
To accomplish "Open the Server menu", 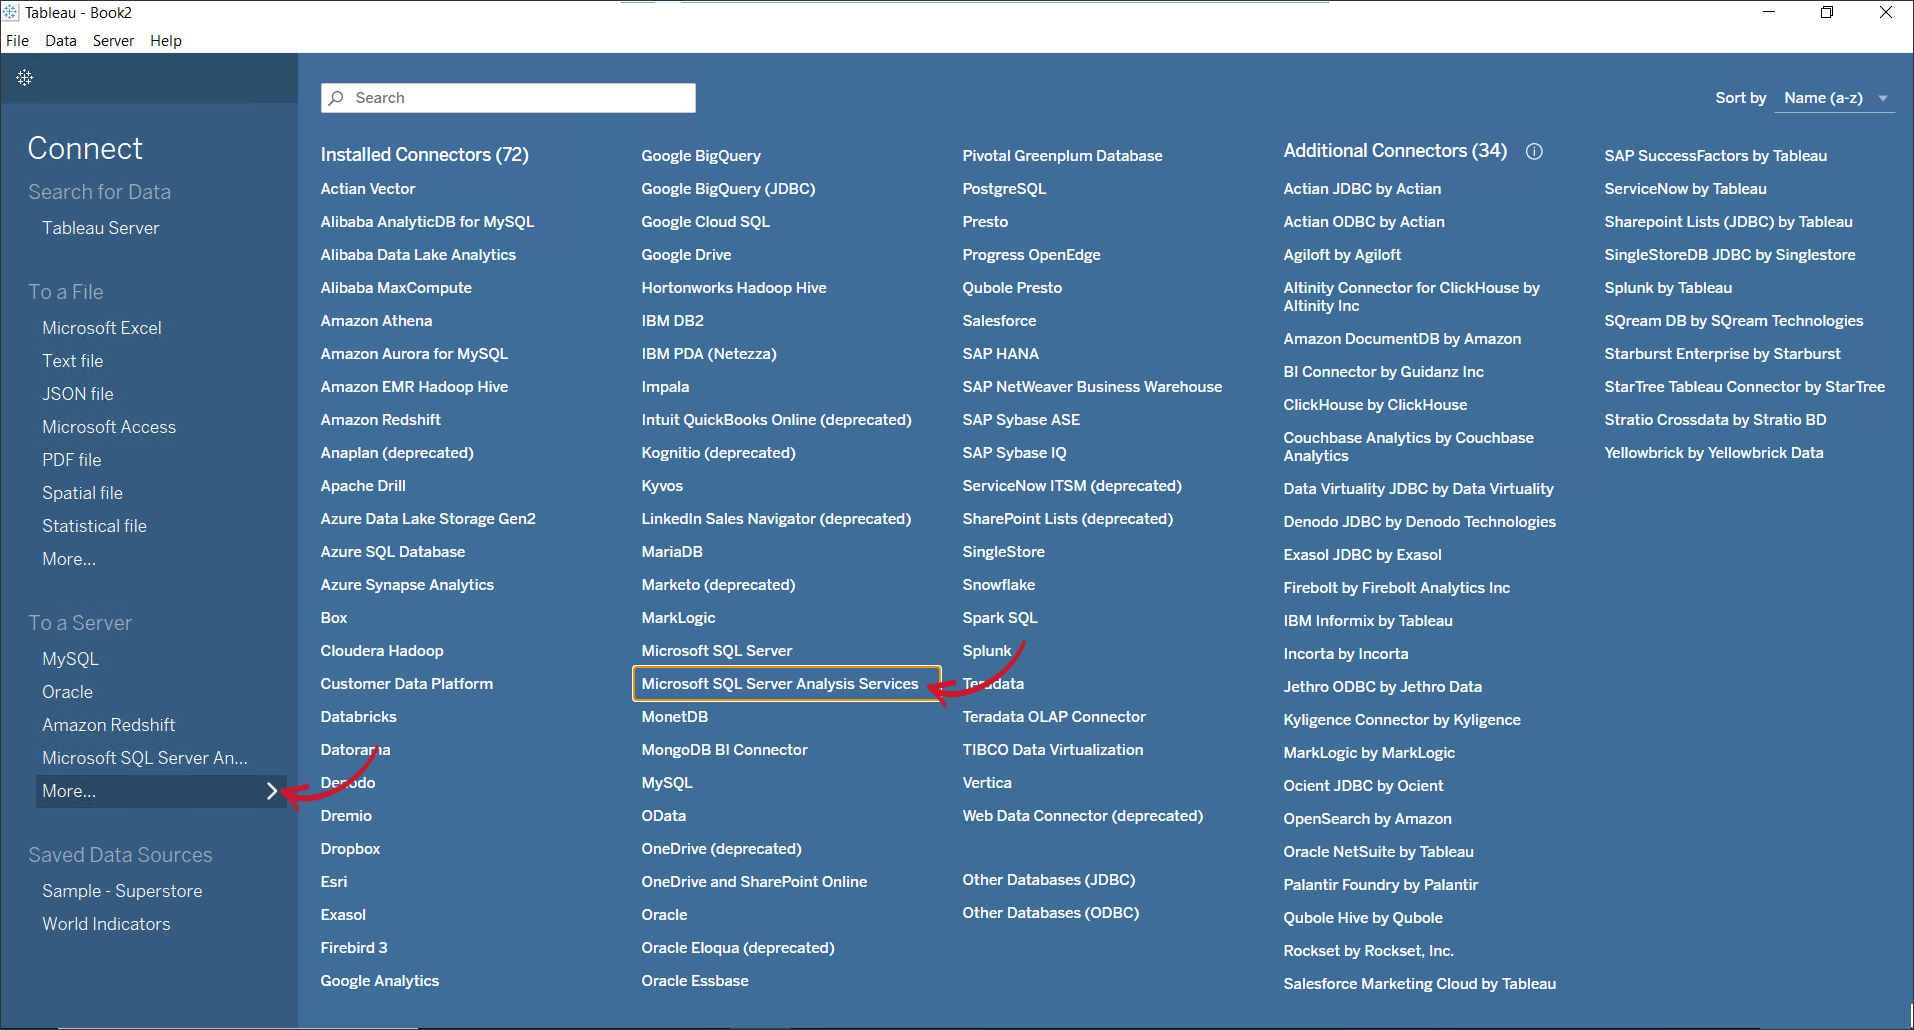I will (x=113, y=41).
